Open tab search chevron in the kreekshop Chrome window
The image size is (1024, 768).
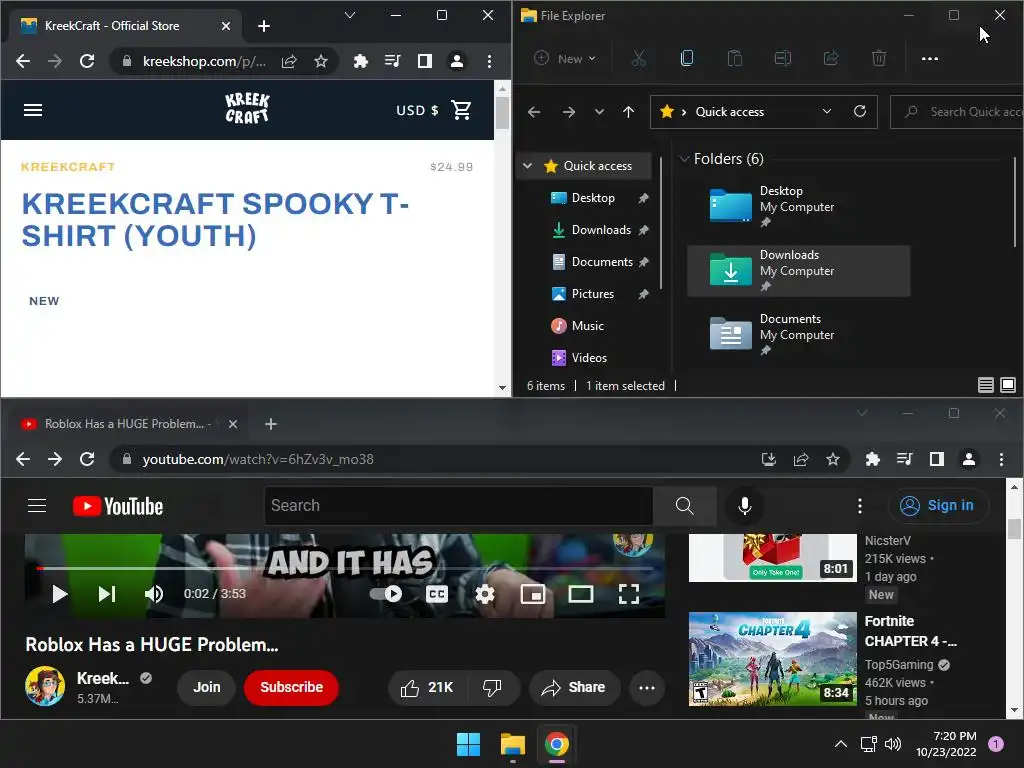tap(350, 15)
